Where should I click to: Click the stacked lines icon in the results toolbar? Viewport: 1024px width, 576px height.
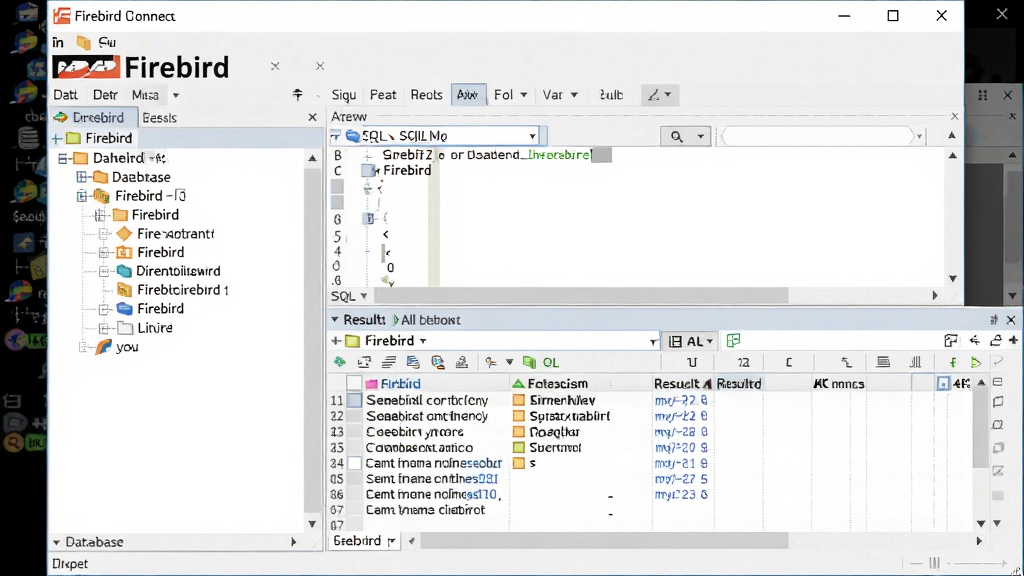pyautogui.click(x=389, y=362)
